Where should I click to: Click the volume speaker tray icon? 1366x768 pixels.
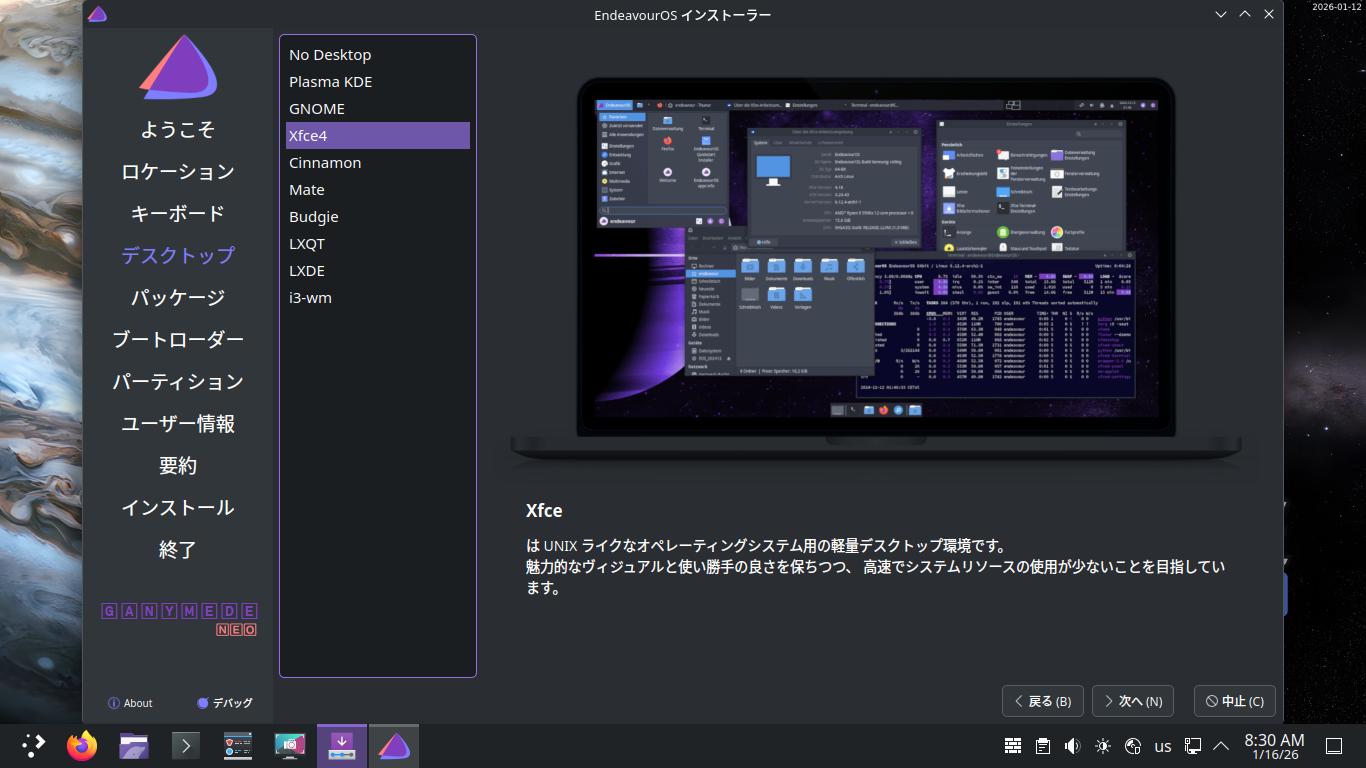tap(1073, 746)
